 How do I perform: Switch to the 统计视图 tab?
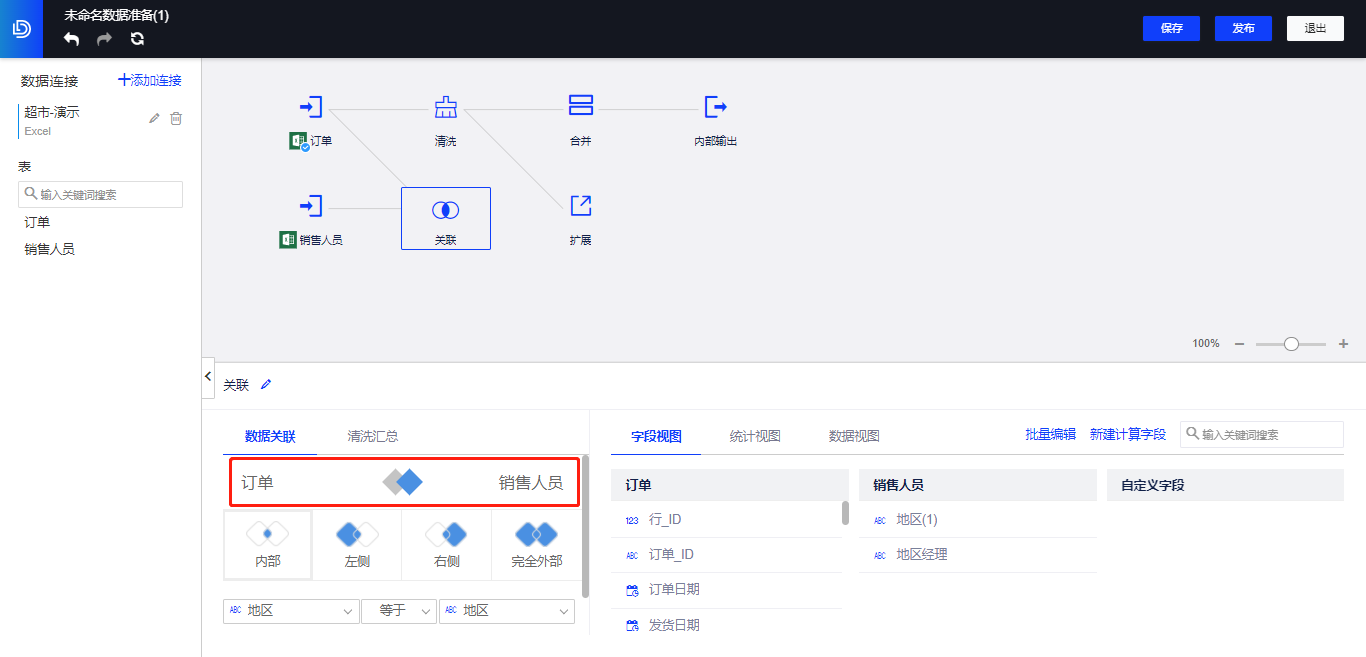tap(754, 436)
